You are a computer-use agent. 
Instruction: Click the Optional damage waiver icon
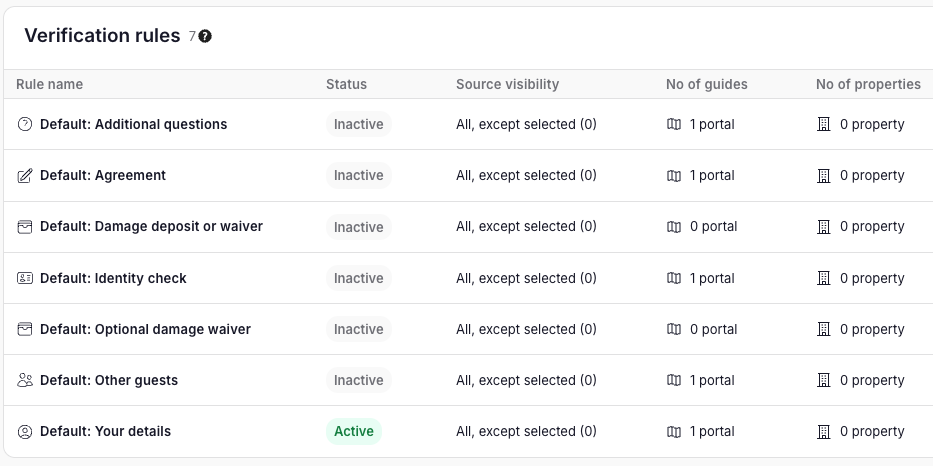click(x=25, y=329)
